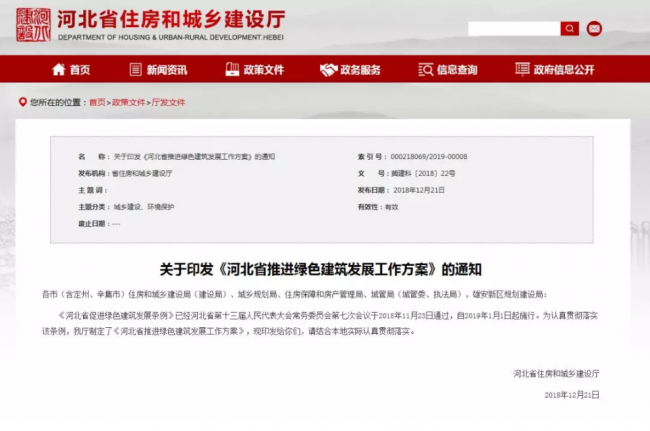Click the search icon beside 信息查询
The height and width of the screenshot is (431, 650).
click(425, 69)
